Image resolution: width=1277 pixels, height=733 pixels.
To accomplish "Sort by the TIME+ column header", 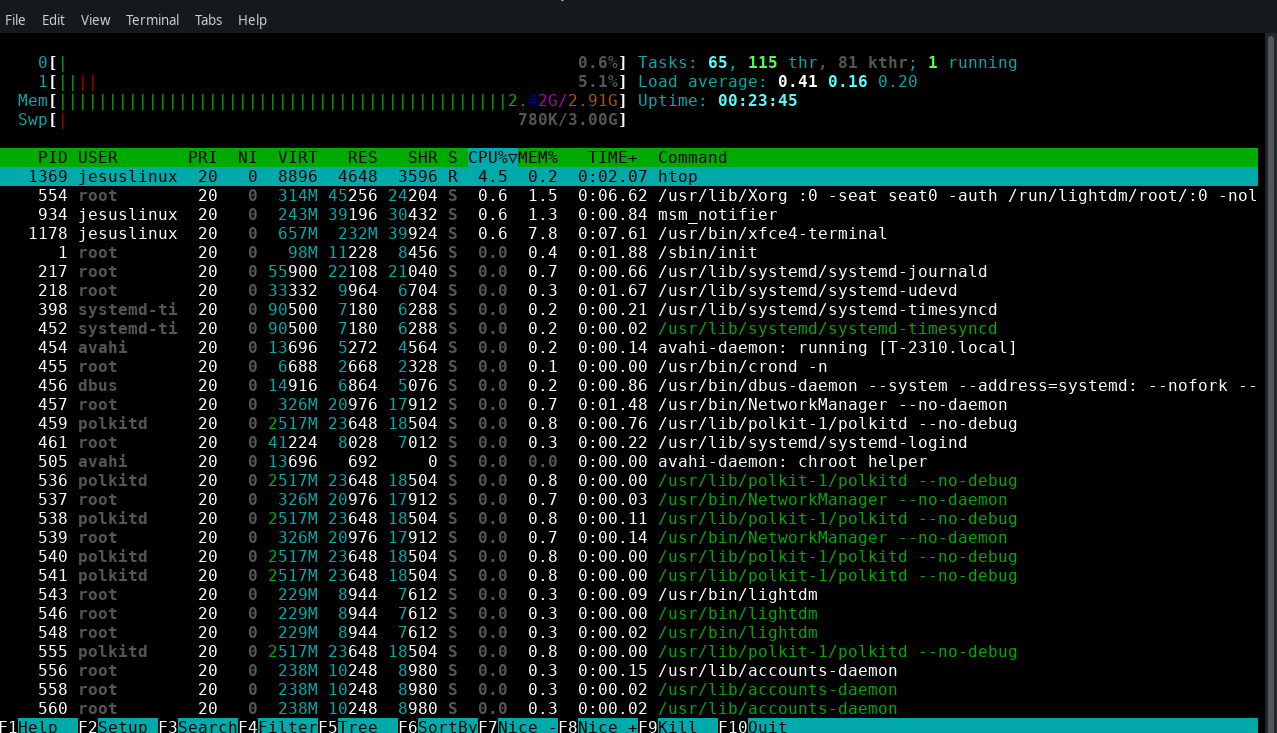I will [x=613, y=158].
